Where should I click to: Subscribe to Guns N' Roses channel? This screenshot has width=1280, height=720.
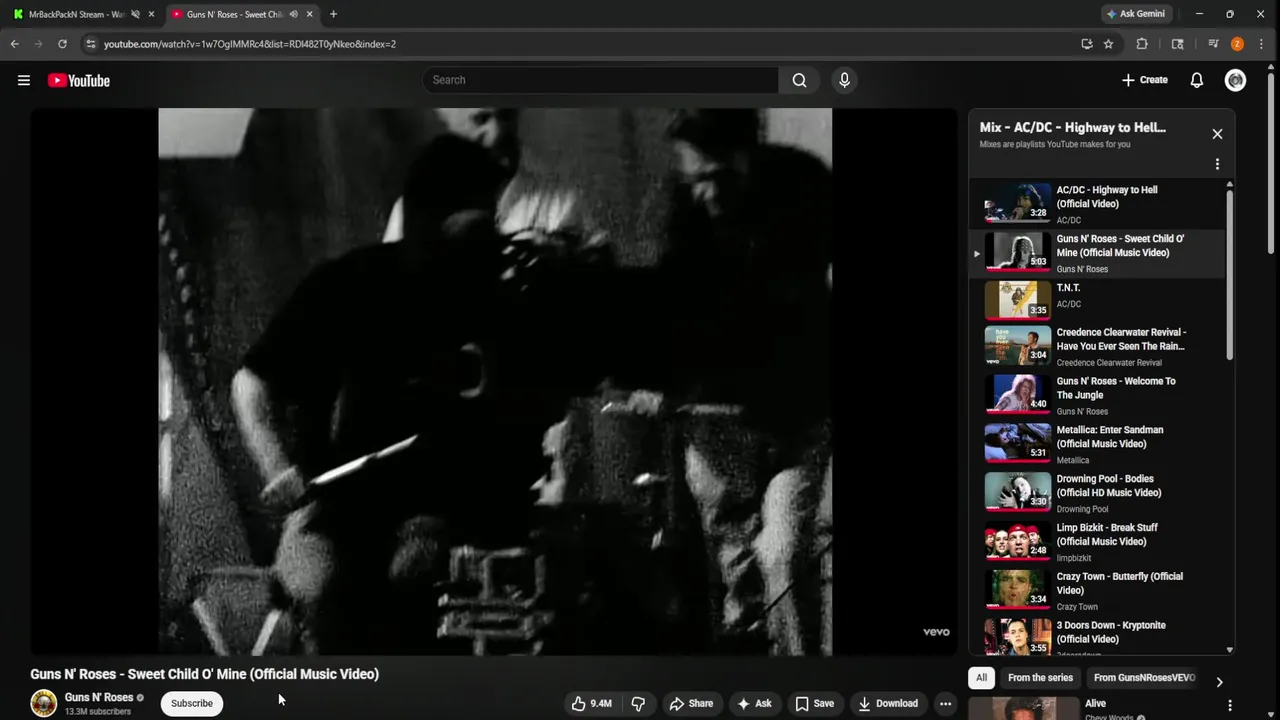coord(191,703)
